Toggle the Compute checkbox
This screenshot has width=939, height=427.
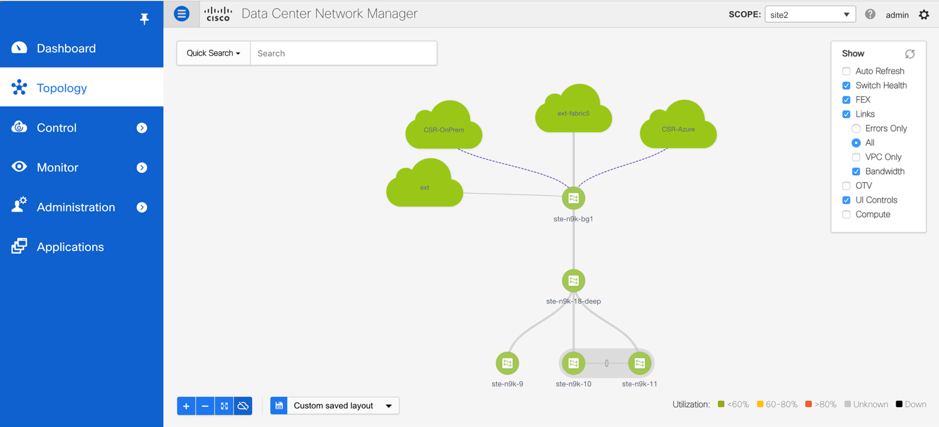846,214
